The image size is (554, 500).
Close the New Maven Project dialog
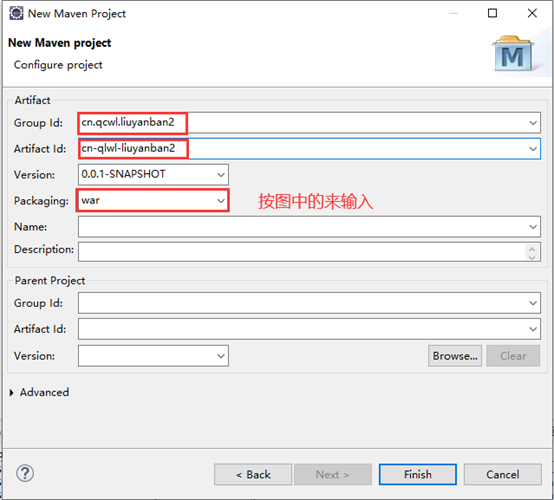pos(532,13)
